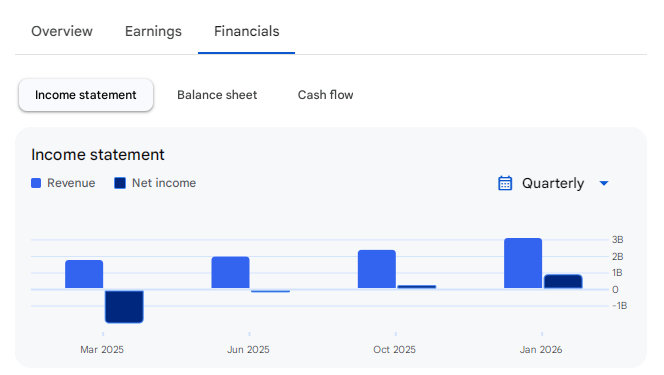Viewport: 664px width, 375px height.
Task: Switch to the Overview tab
Action: (x=62, y=31)
